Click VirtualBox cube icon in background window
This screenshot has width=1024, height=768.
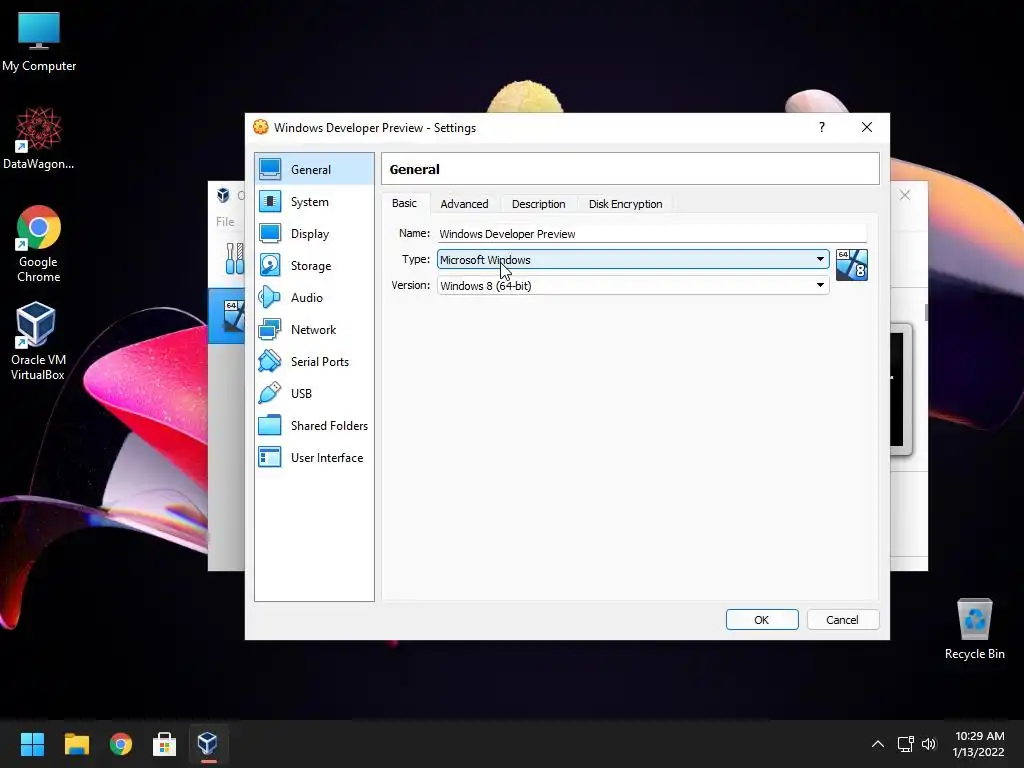224,195
